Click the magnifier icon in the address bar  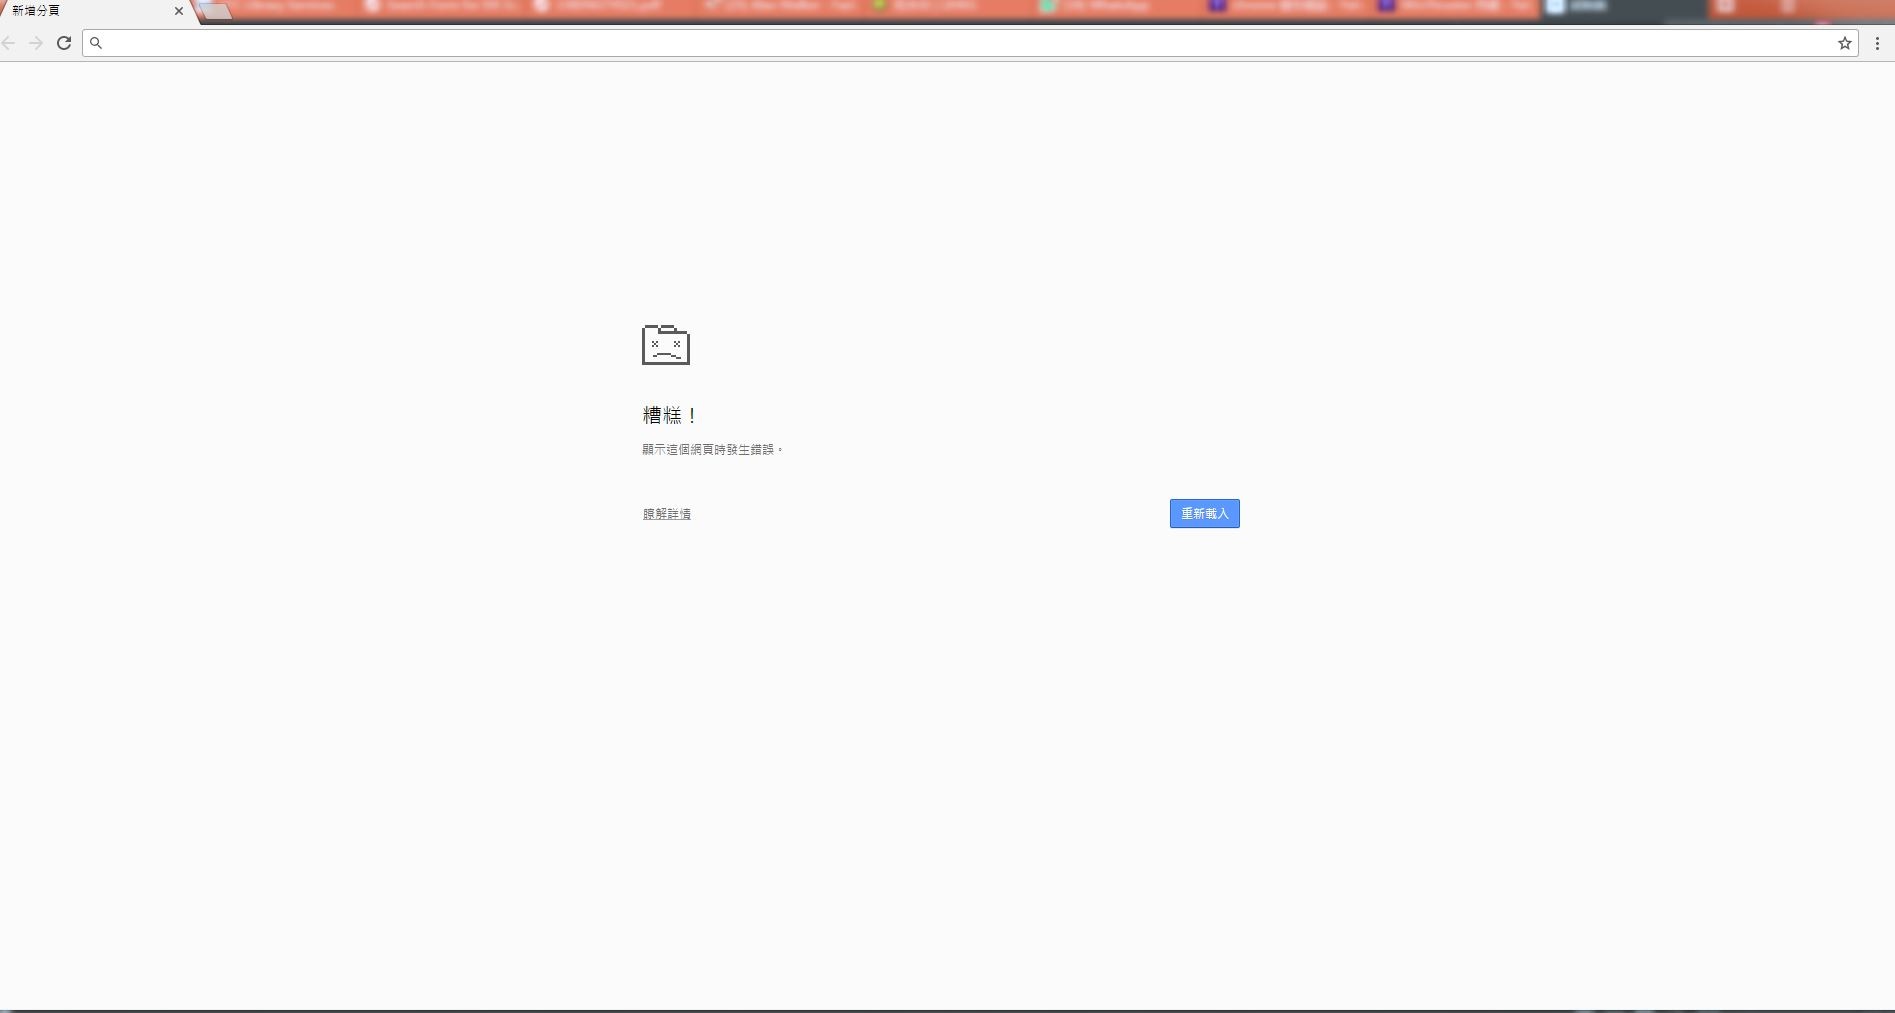pyautogui.click(x=96, y=43)
